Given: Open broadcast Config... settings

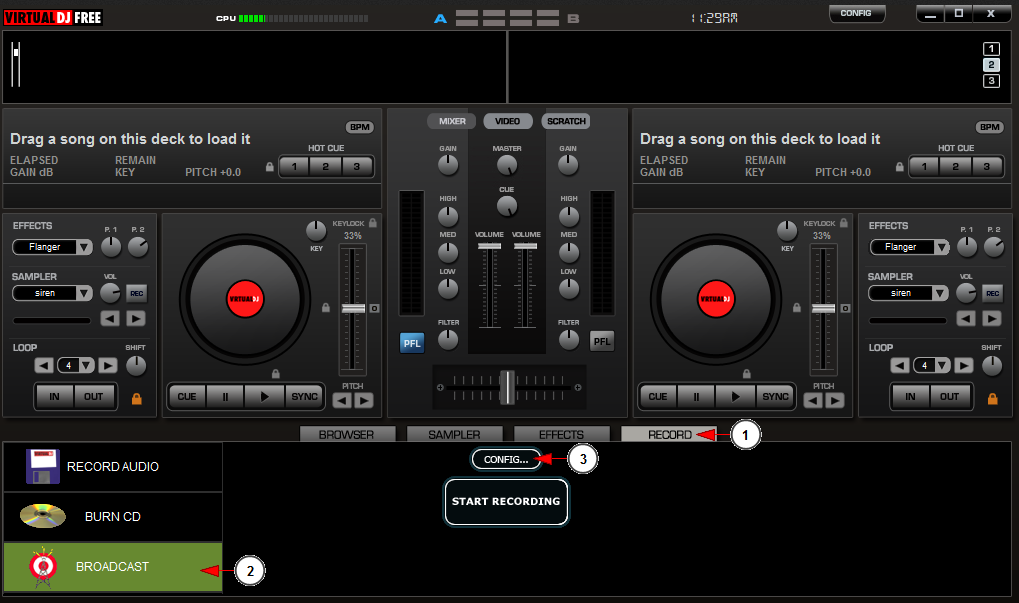Looking at the screenshot, I should pos(506,459).
